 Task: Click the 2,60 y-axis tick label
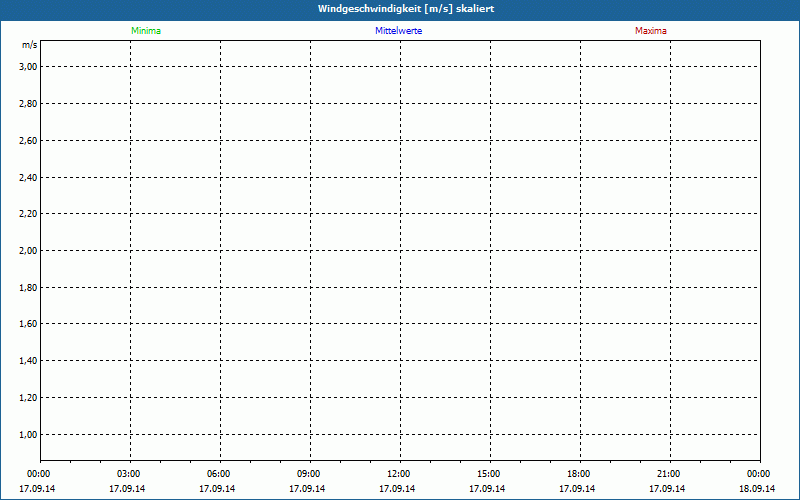coord(28,141)
